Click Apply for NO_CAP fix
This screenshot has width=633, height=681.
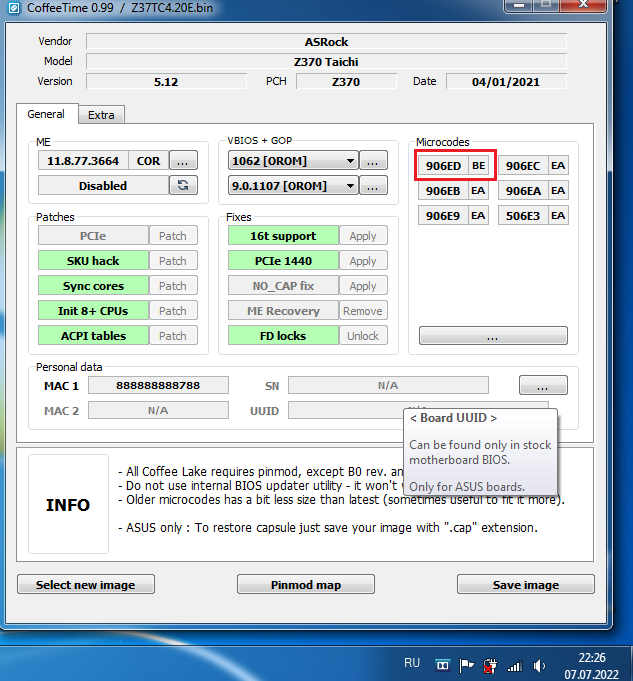(363, 286)
